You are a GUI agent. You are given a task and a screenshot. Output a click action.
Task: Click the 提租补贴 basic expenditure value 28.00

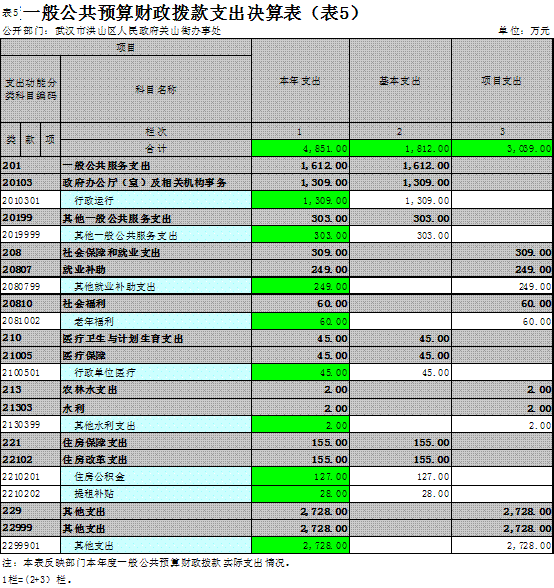coord(400,494)
